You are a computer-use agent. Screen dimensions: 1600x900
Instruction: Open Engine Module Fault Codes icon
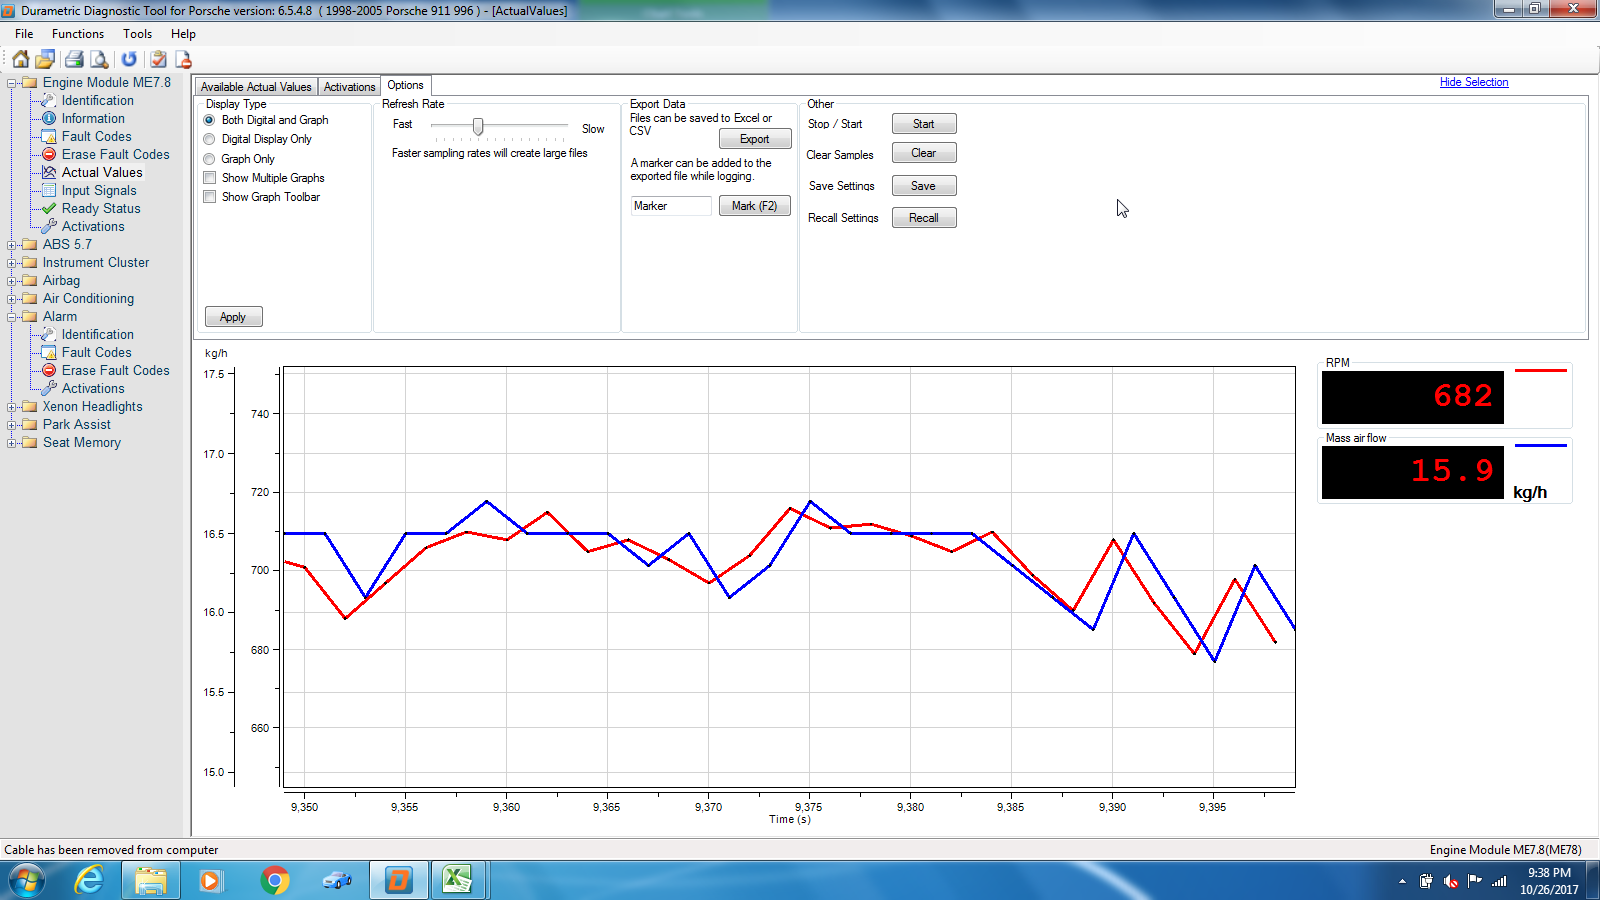point(48,136)
